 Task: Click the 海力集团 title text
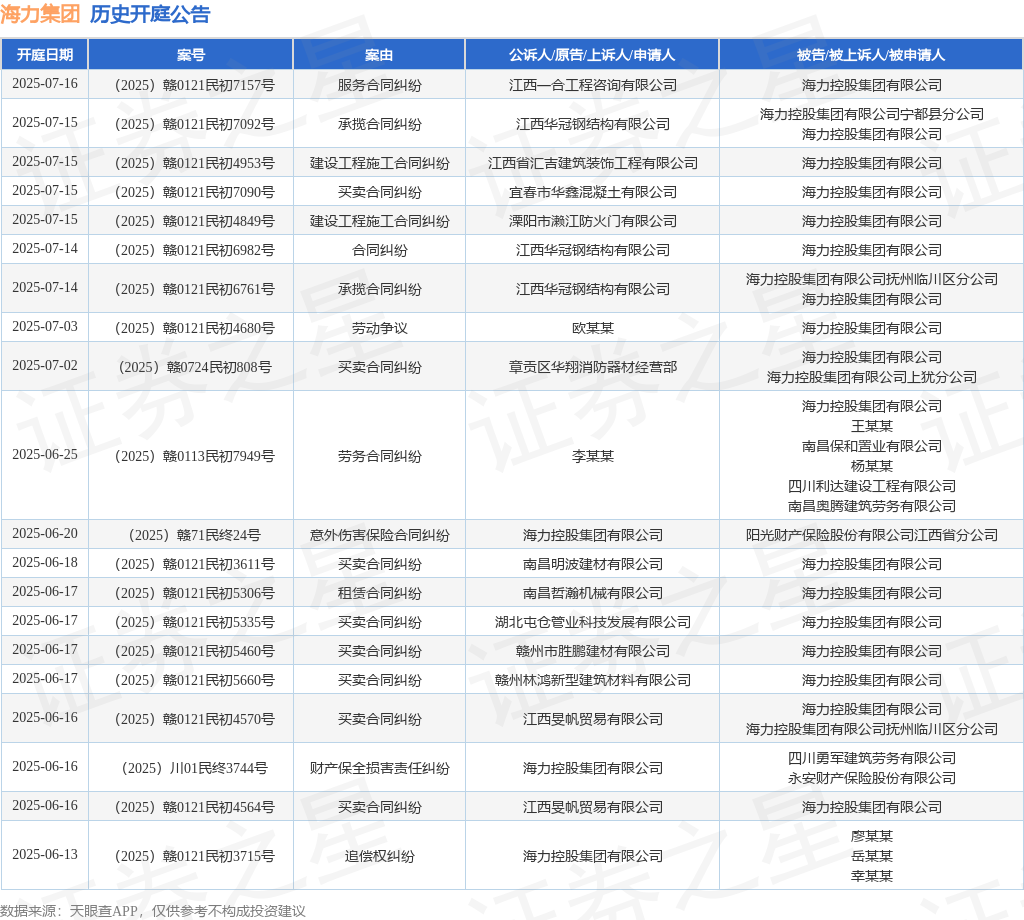coord(40,14)
